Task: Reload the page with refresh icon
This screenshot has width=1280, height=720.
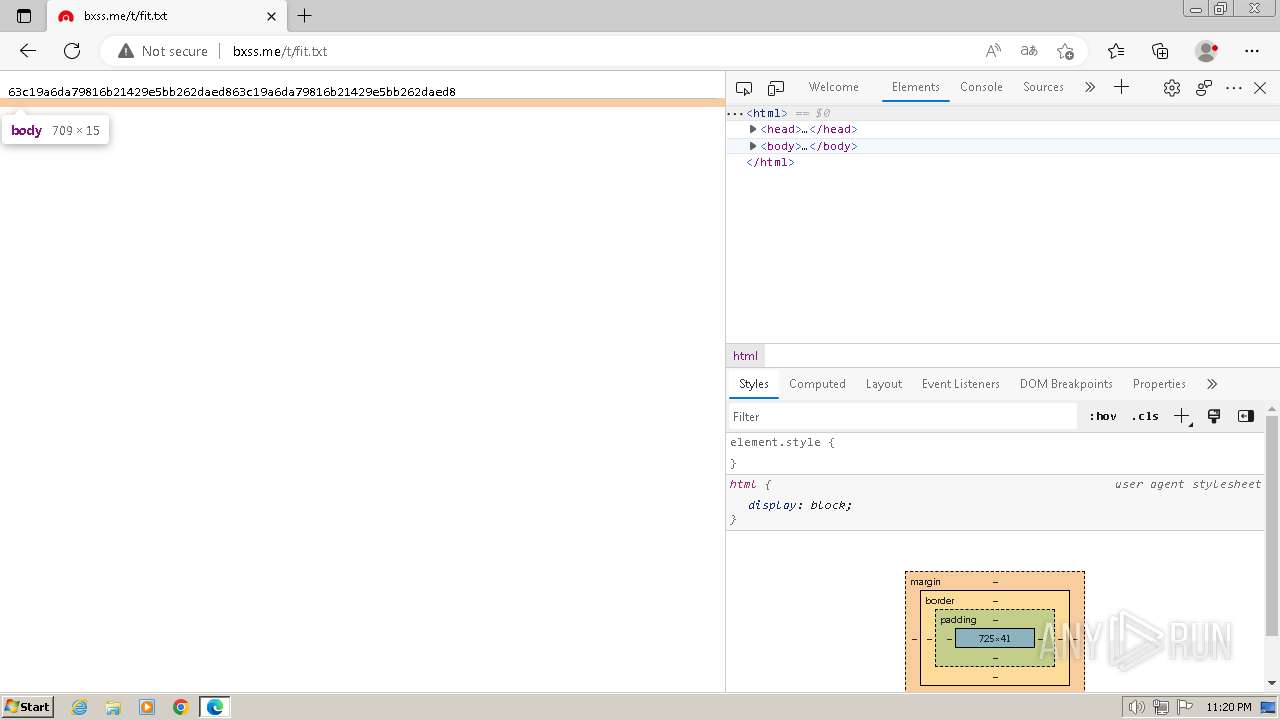Action: point(72,51)
